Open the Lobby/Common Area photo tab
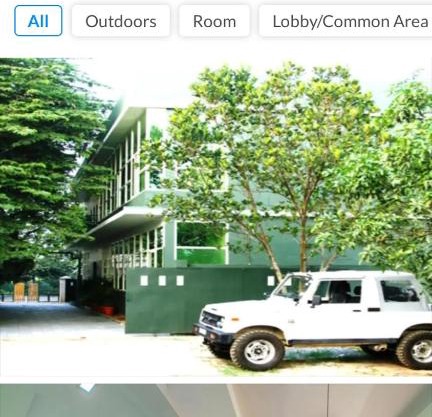 346,21
